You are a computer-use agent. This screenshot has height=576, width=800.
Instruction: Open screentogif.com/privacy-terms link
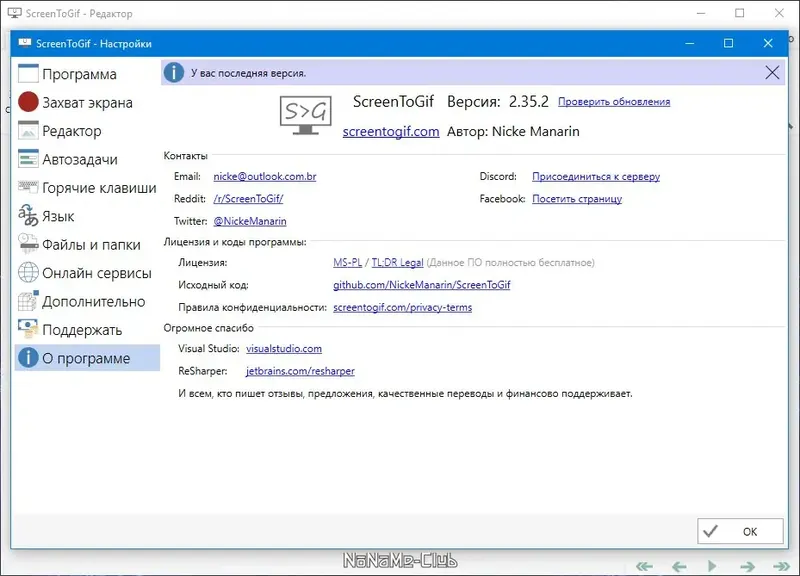click(403, 307)
